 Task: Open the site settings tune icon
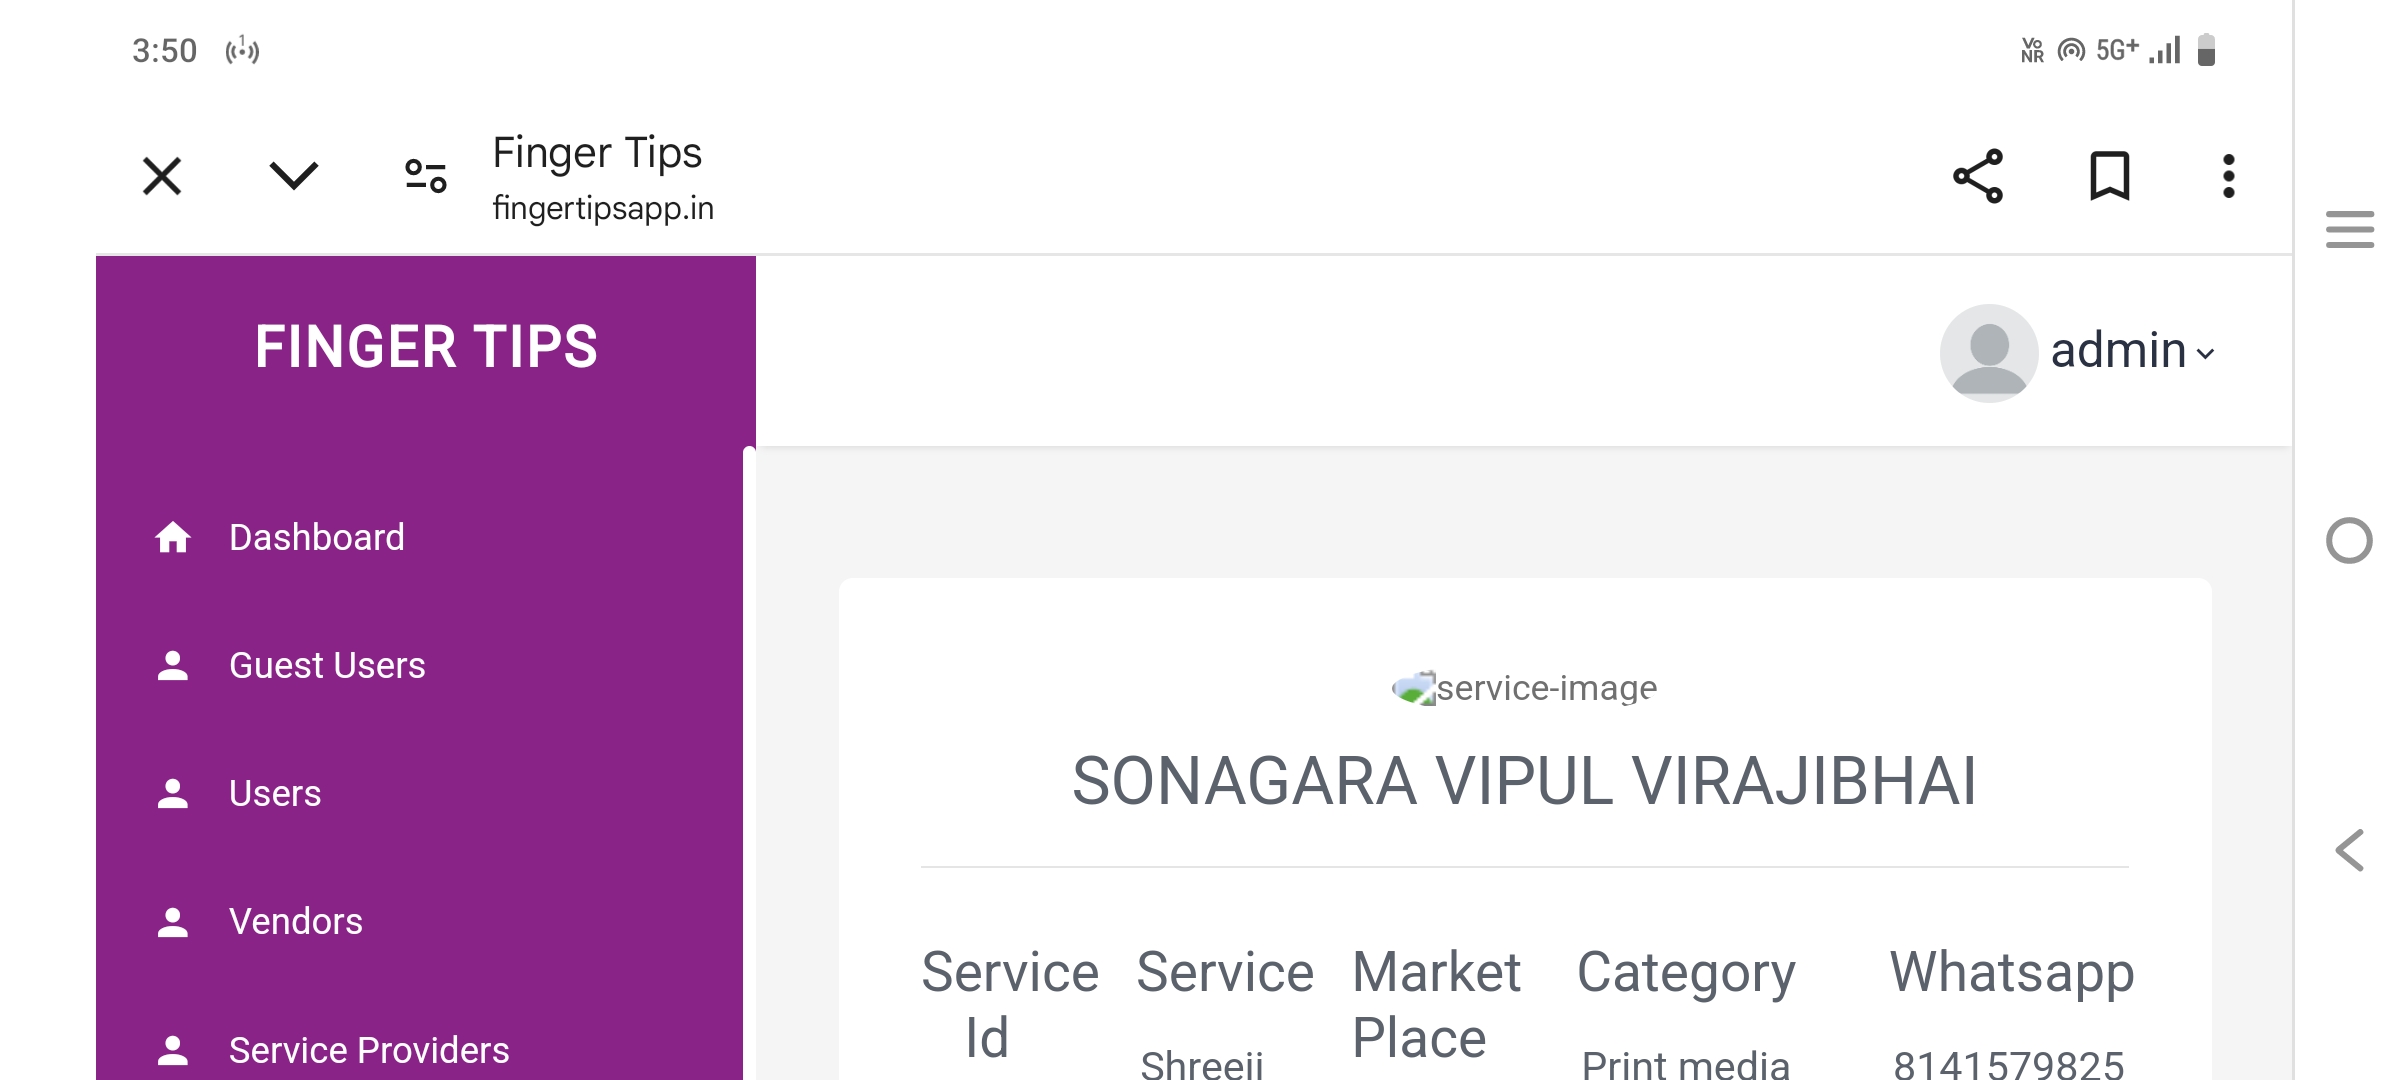425,177
